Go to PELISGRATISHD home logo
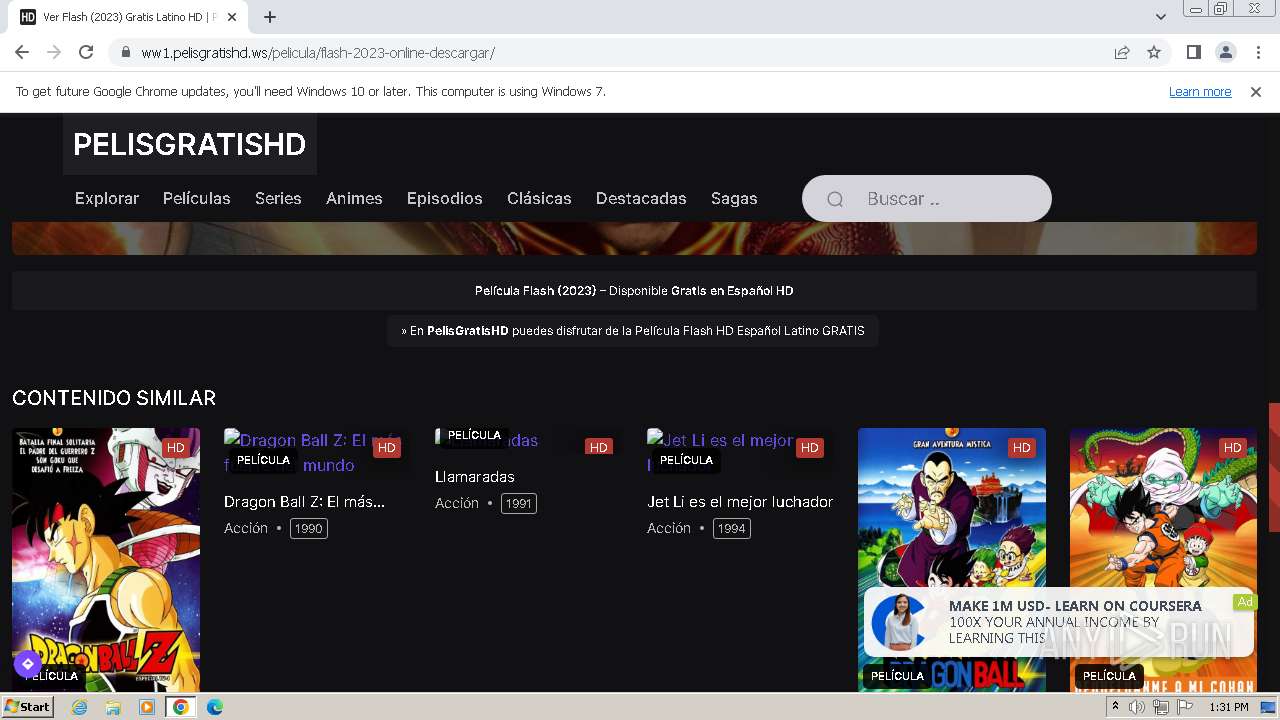The width and height of the screenshot is (1280, 720). pos(189,144)
